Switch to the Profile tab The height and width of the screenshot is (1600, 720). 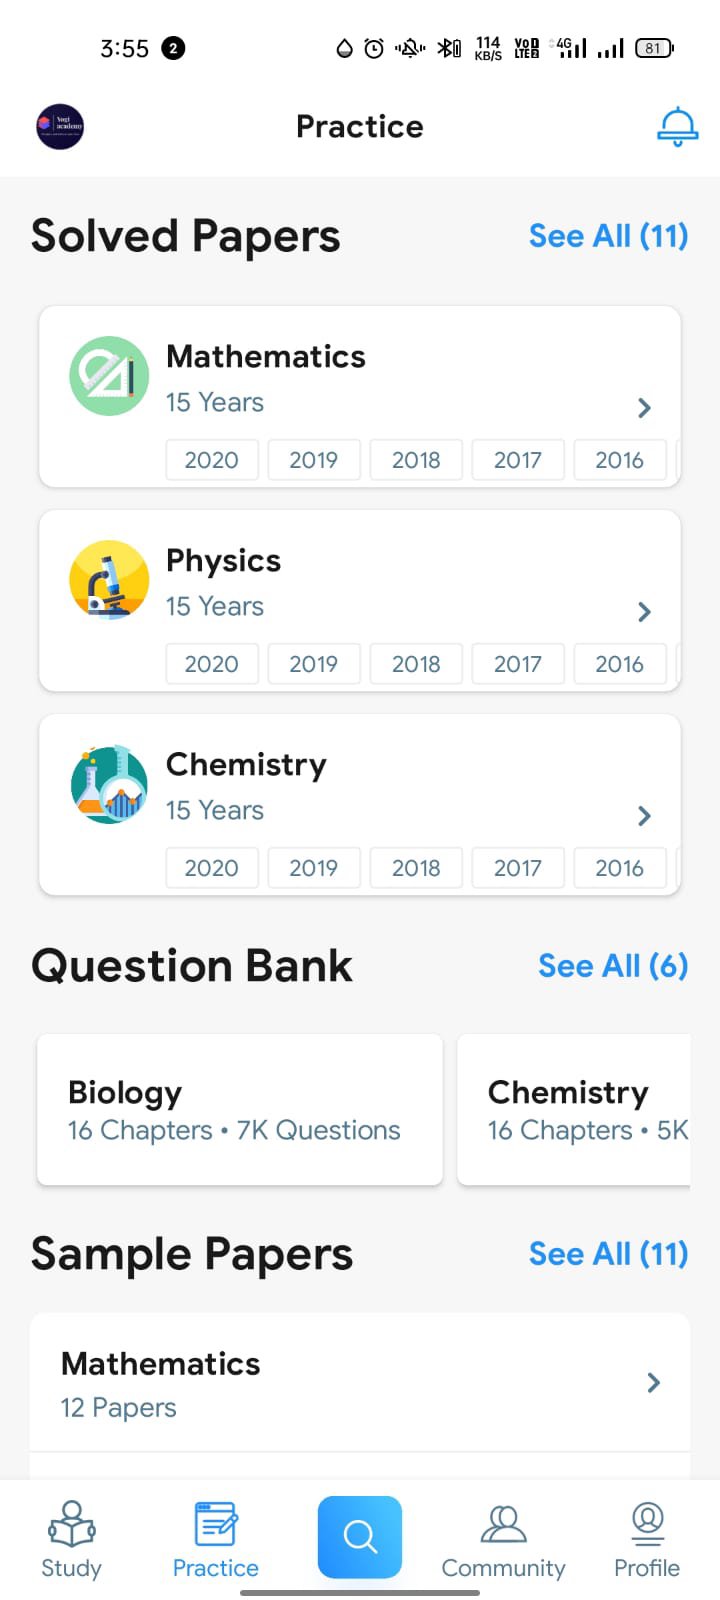tap(647, 1540)
